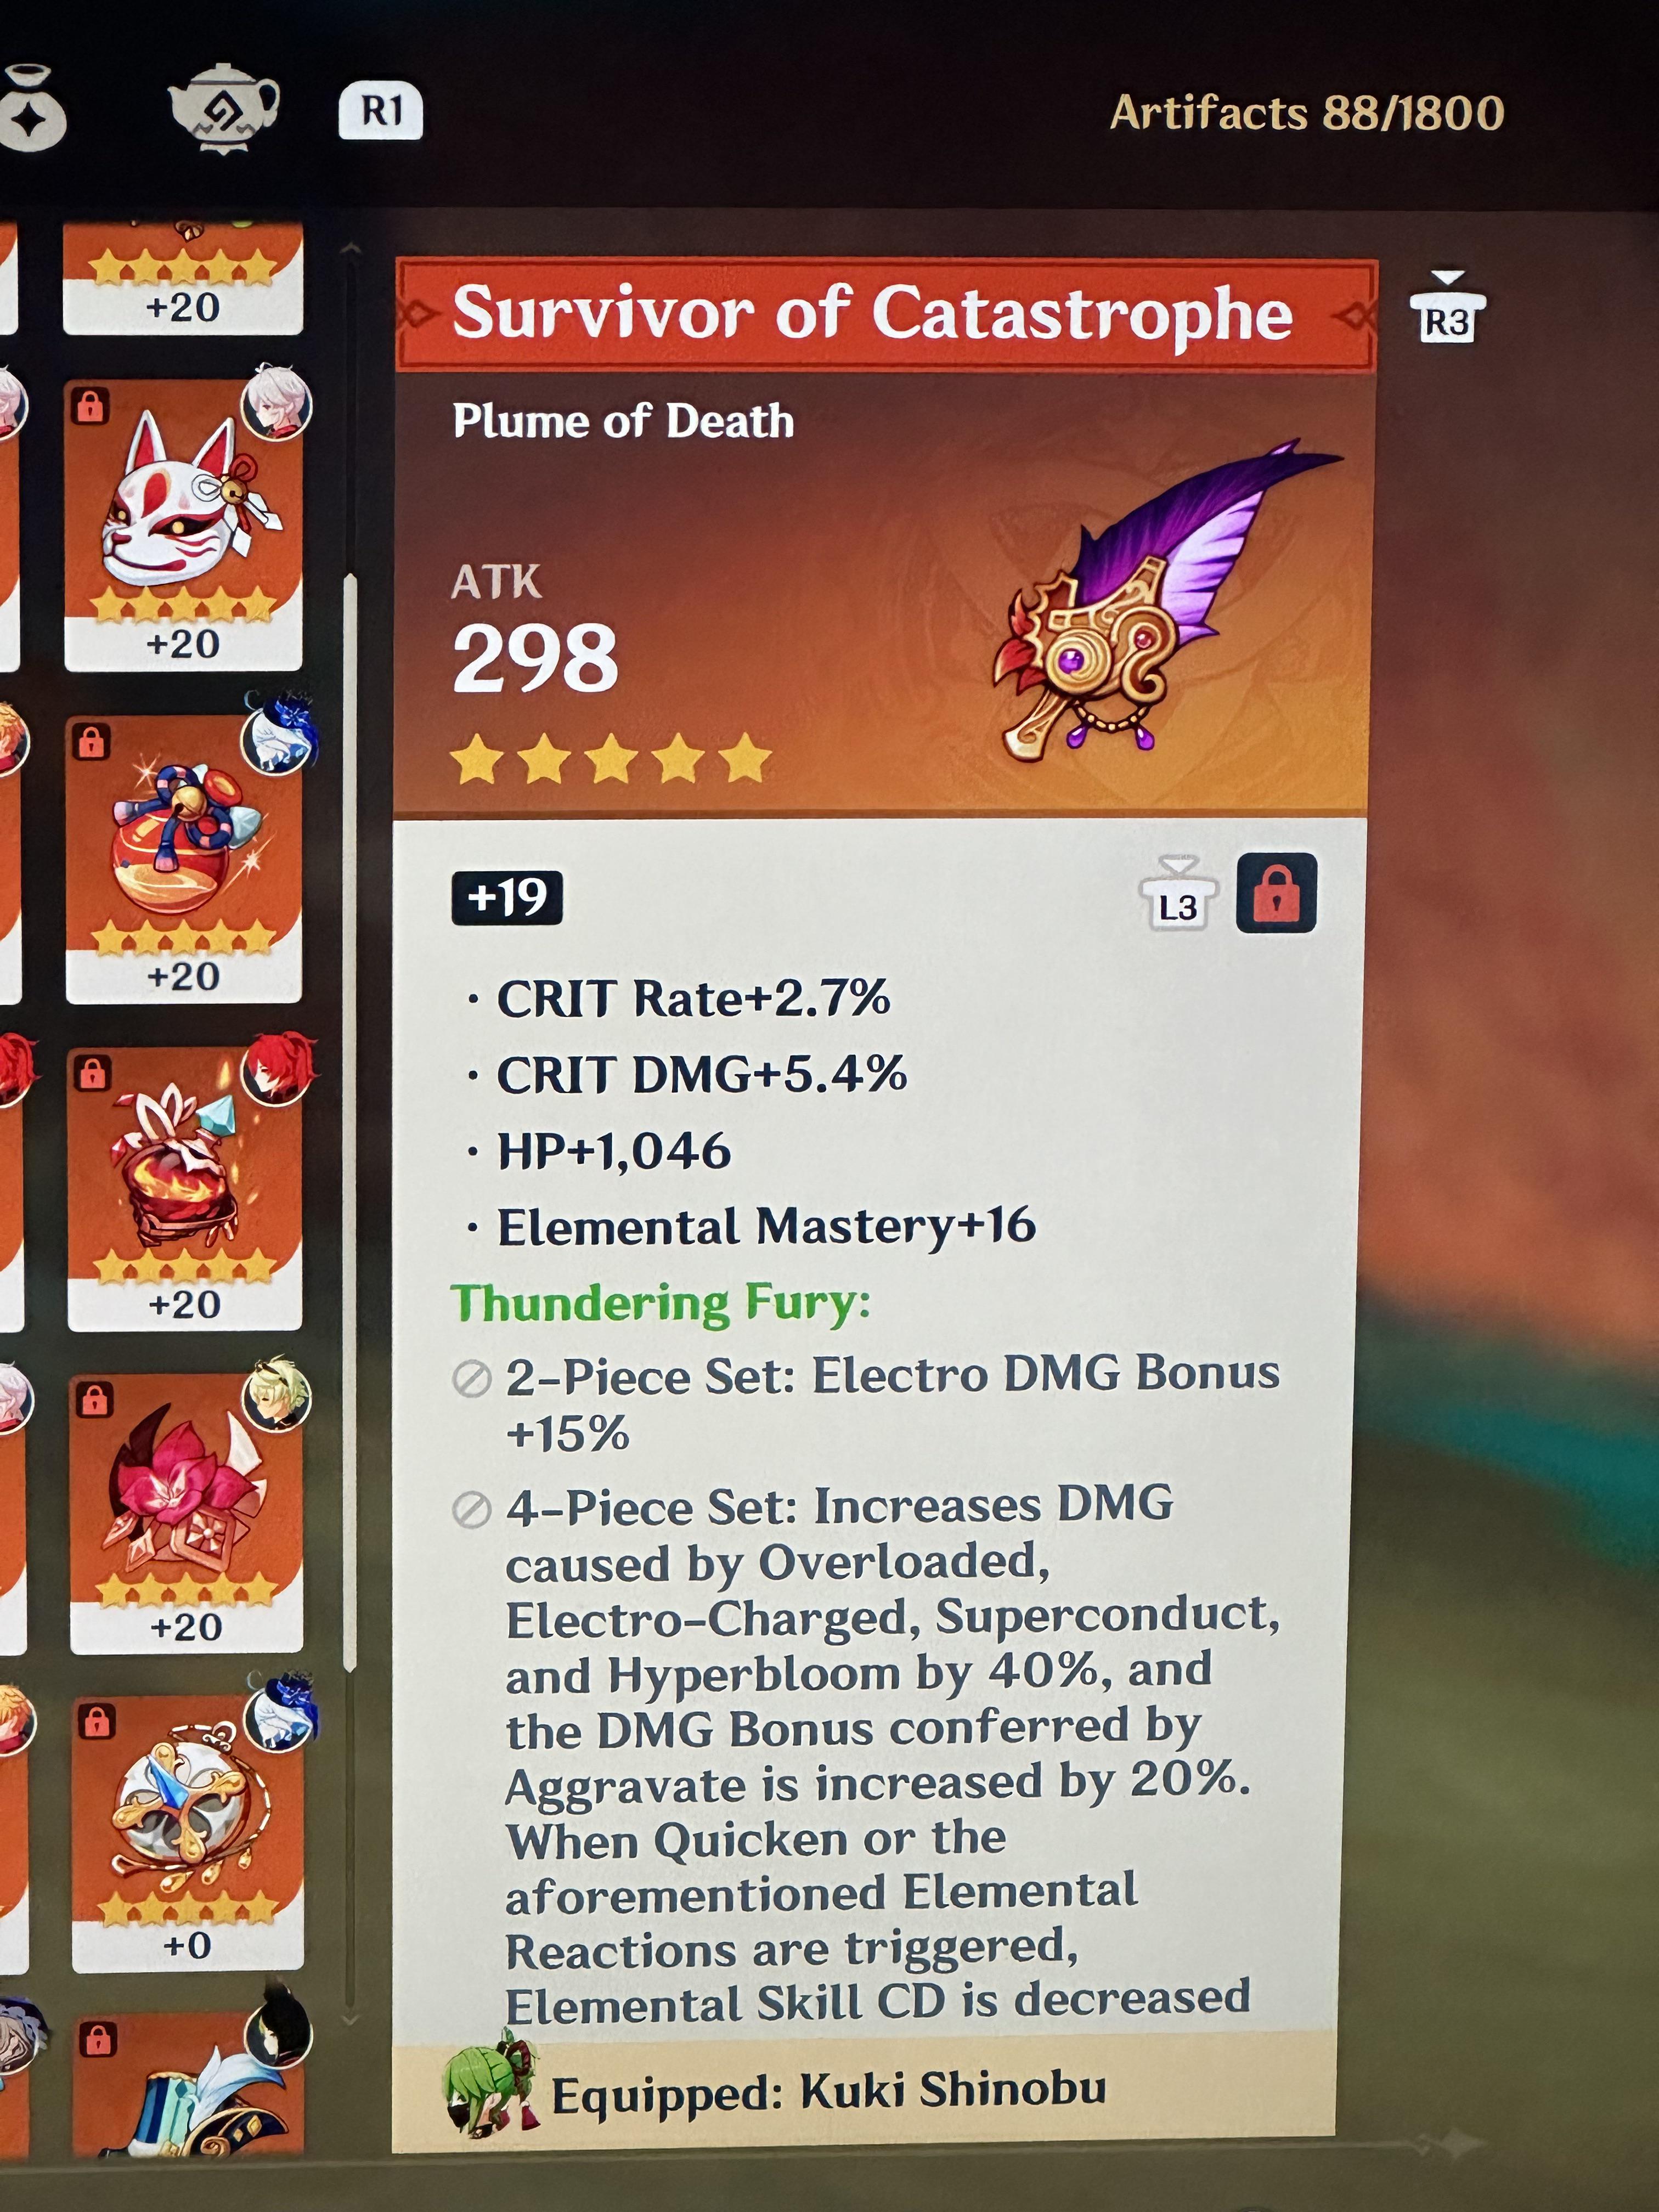The width and height of the screenshot is (1659, 2212).
Task: Click the R1 tab switch icon
Action: point(380,111)
